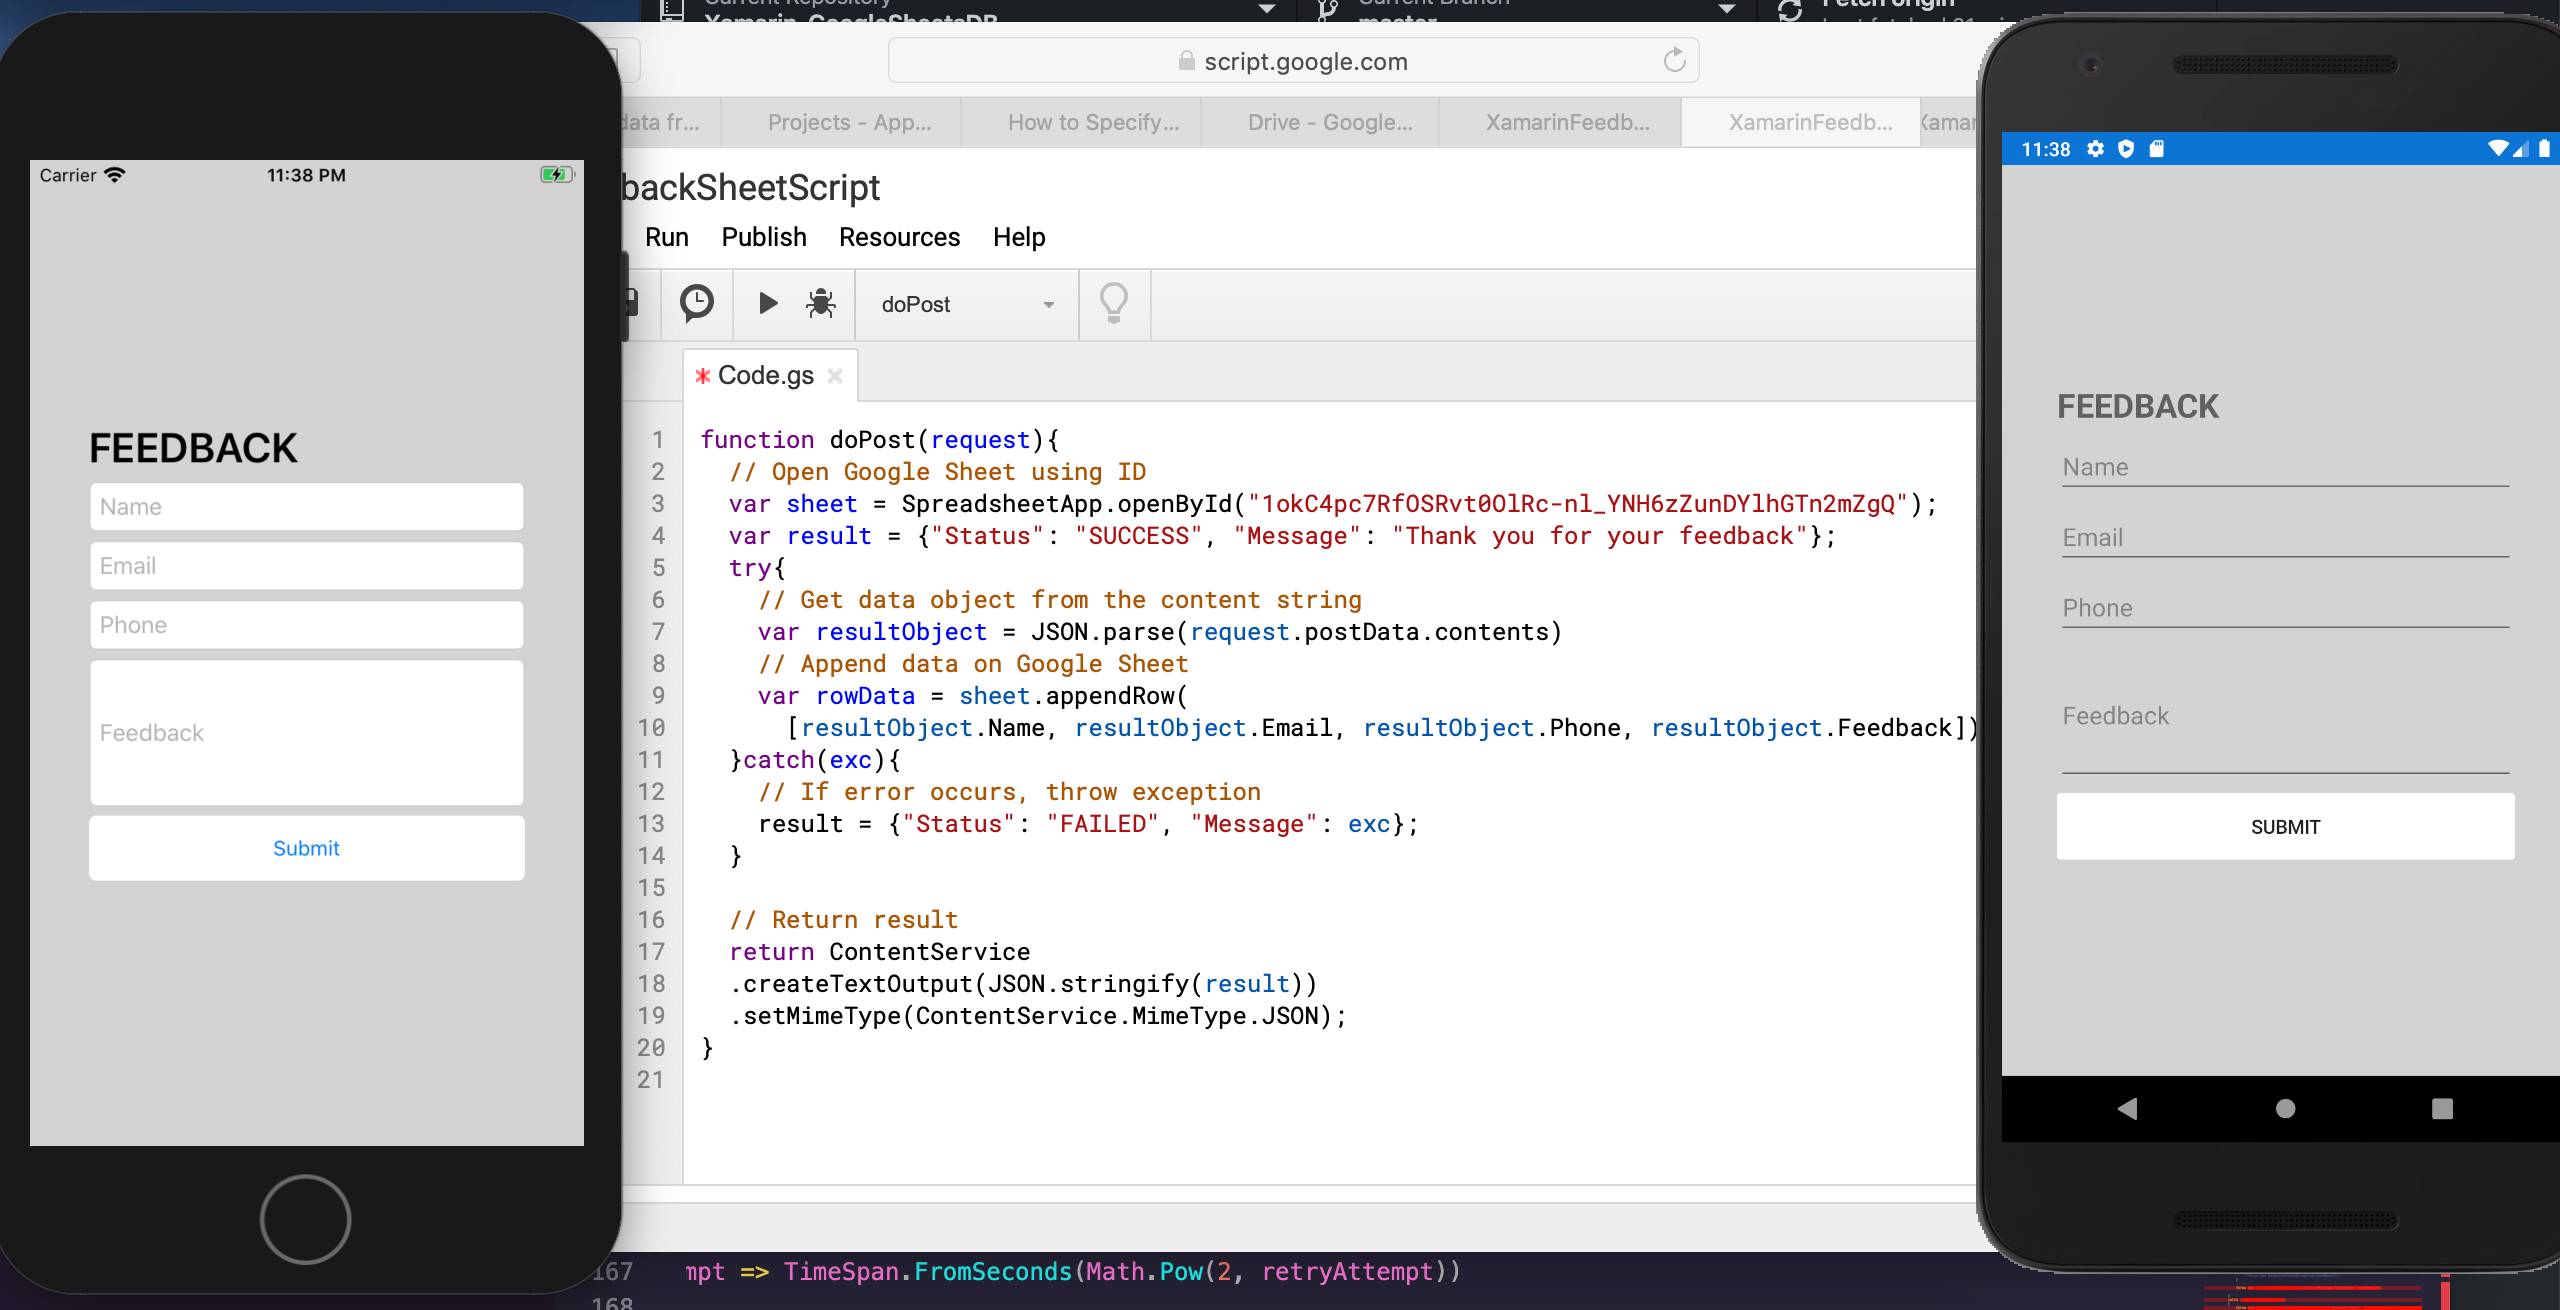
Task: Select the doPost function dropdown
Action: click(x=960, y=304)
